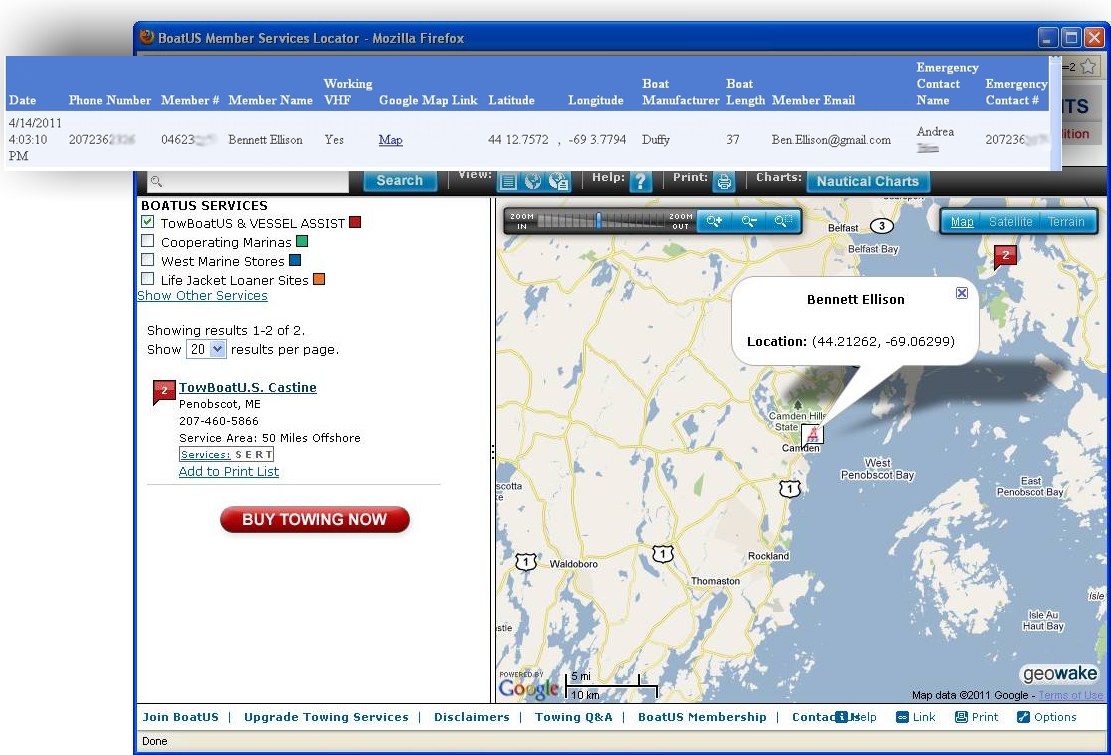
Task: Click the green Cooperating Marinas swatch
Action: [302, 242]
